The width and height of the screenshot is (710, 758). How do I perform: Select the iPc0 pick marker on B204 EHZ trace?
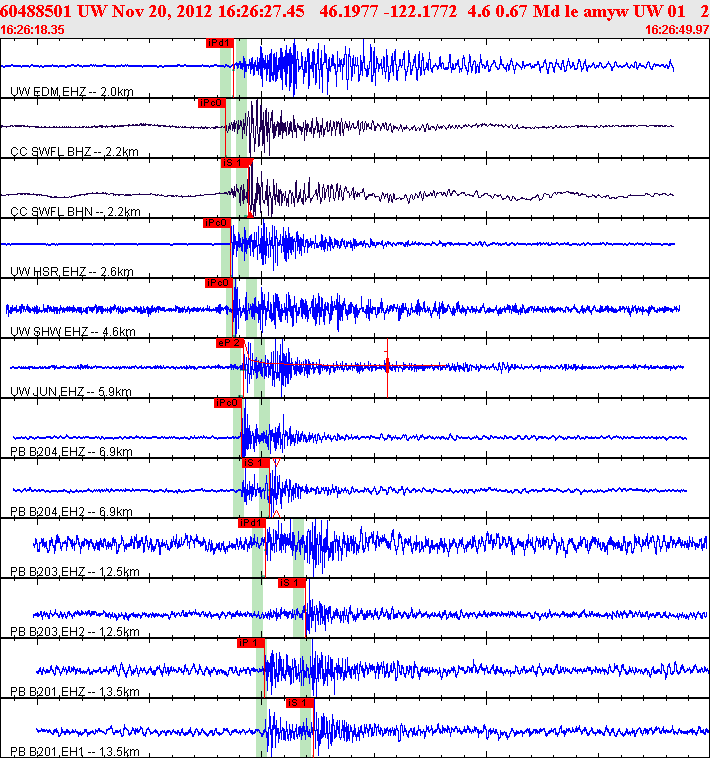pos(228,403)
